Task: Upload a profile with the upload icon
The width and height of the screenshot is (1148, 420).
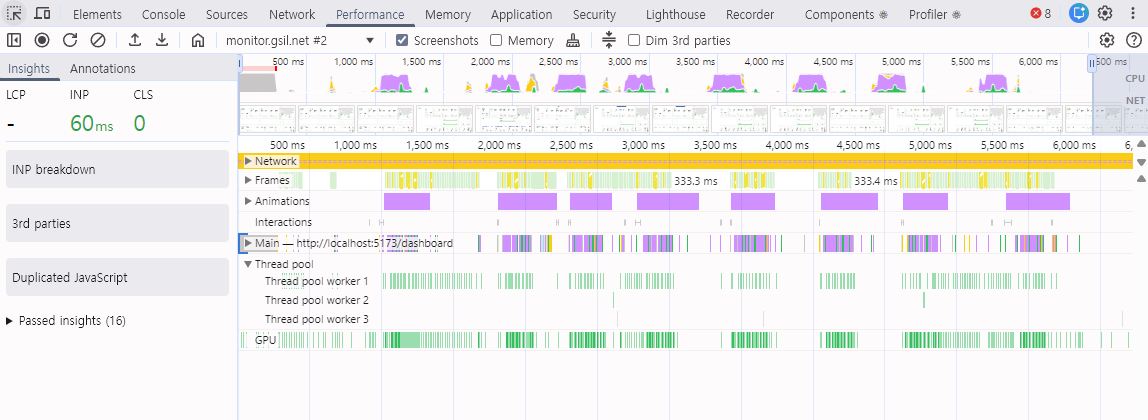Action: point(135,40)
